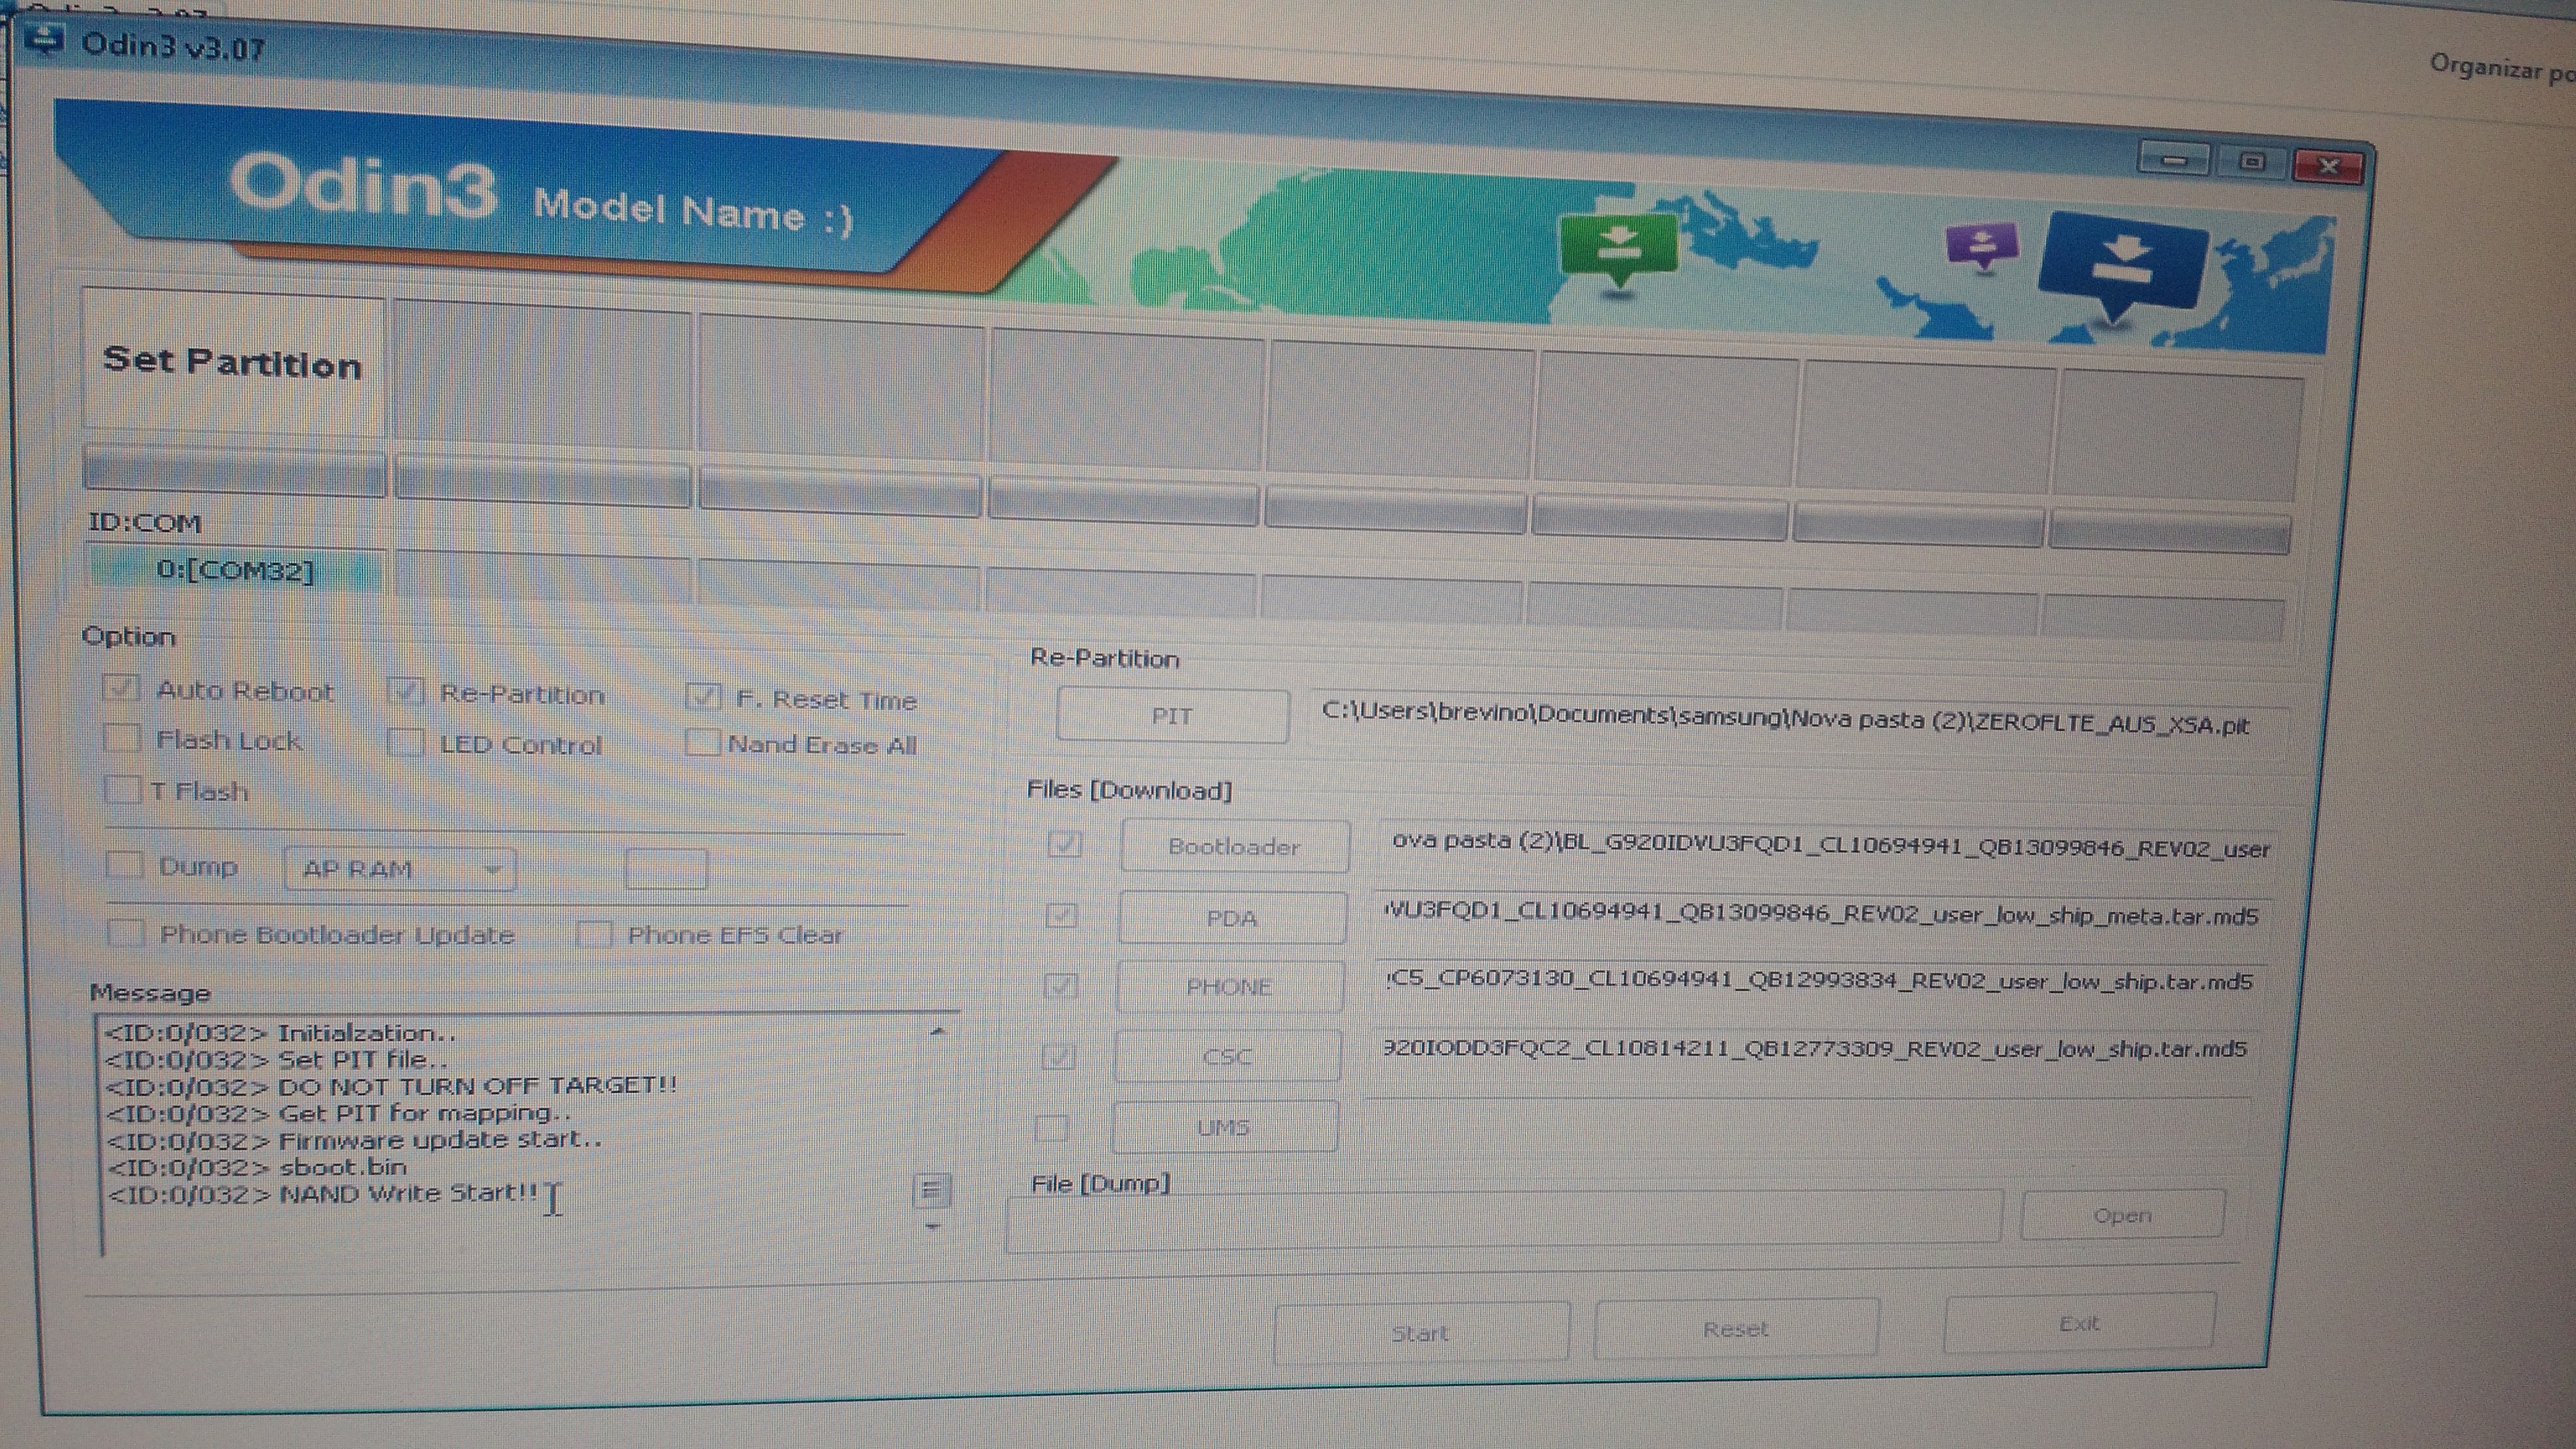Enable Phone EFS Clear checkbox
Screen dimensions: 2576x1449
tap(594, 934)
